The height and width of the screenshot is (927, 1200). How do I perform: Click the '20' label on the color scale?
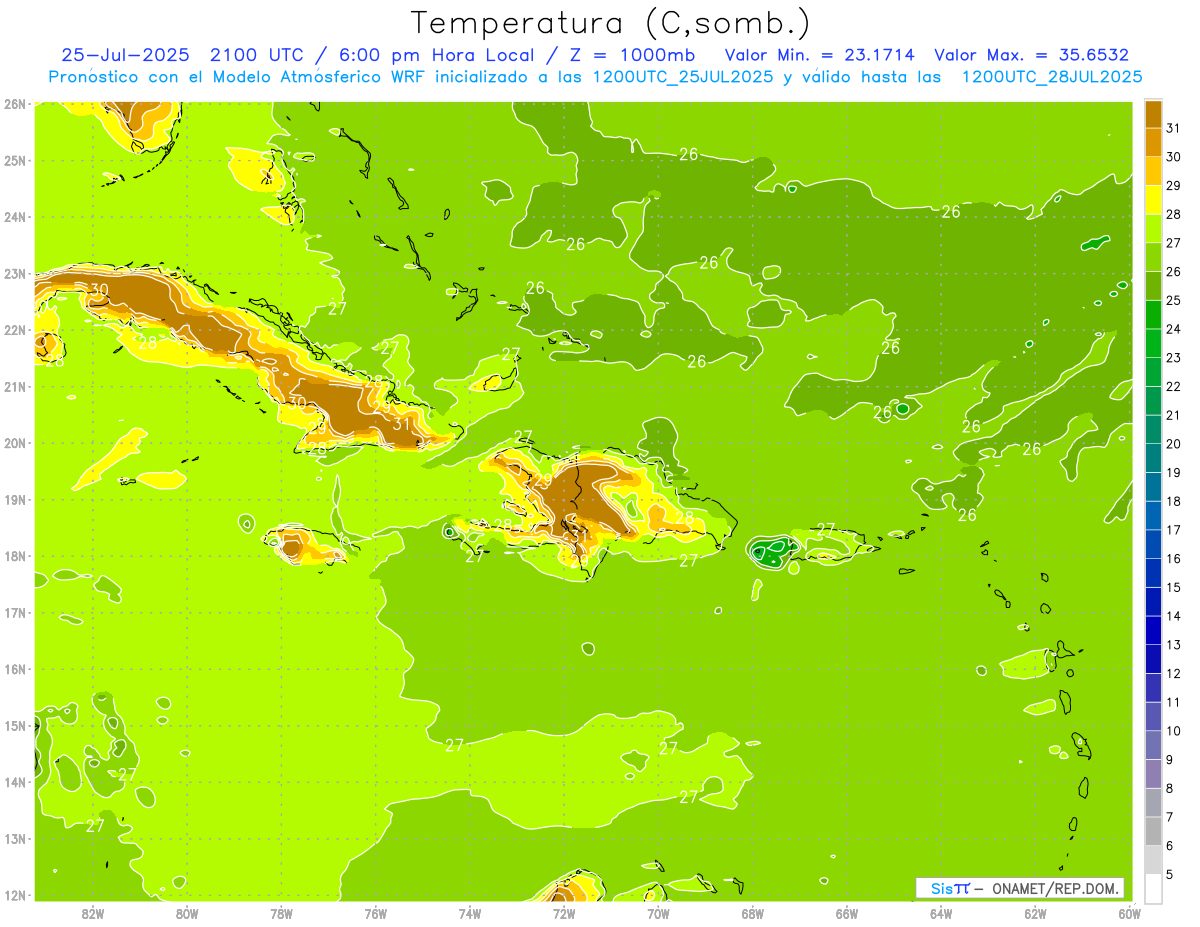tap(1174, 443)
